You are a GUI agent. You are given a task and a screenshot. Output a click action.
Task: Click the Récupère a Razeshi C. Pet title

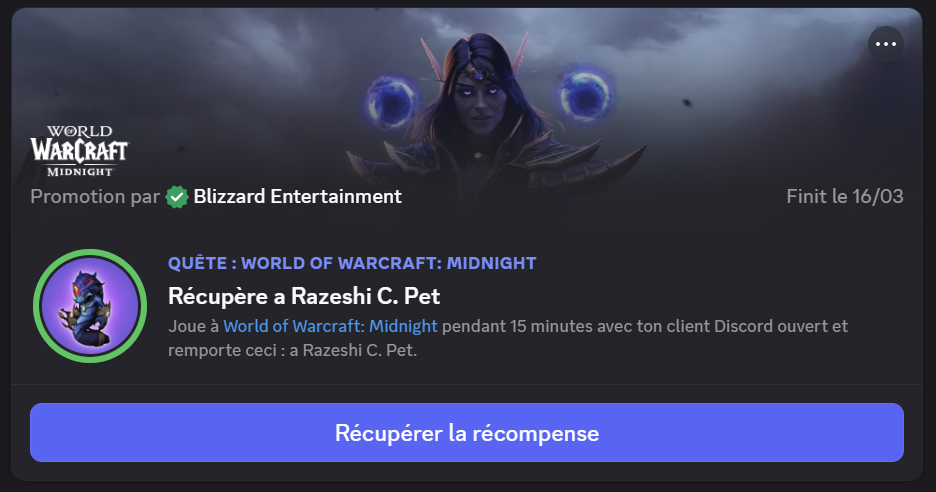pos(304,296)
